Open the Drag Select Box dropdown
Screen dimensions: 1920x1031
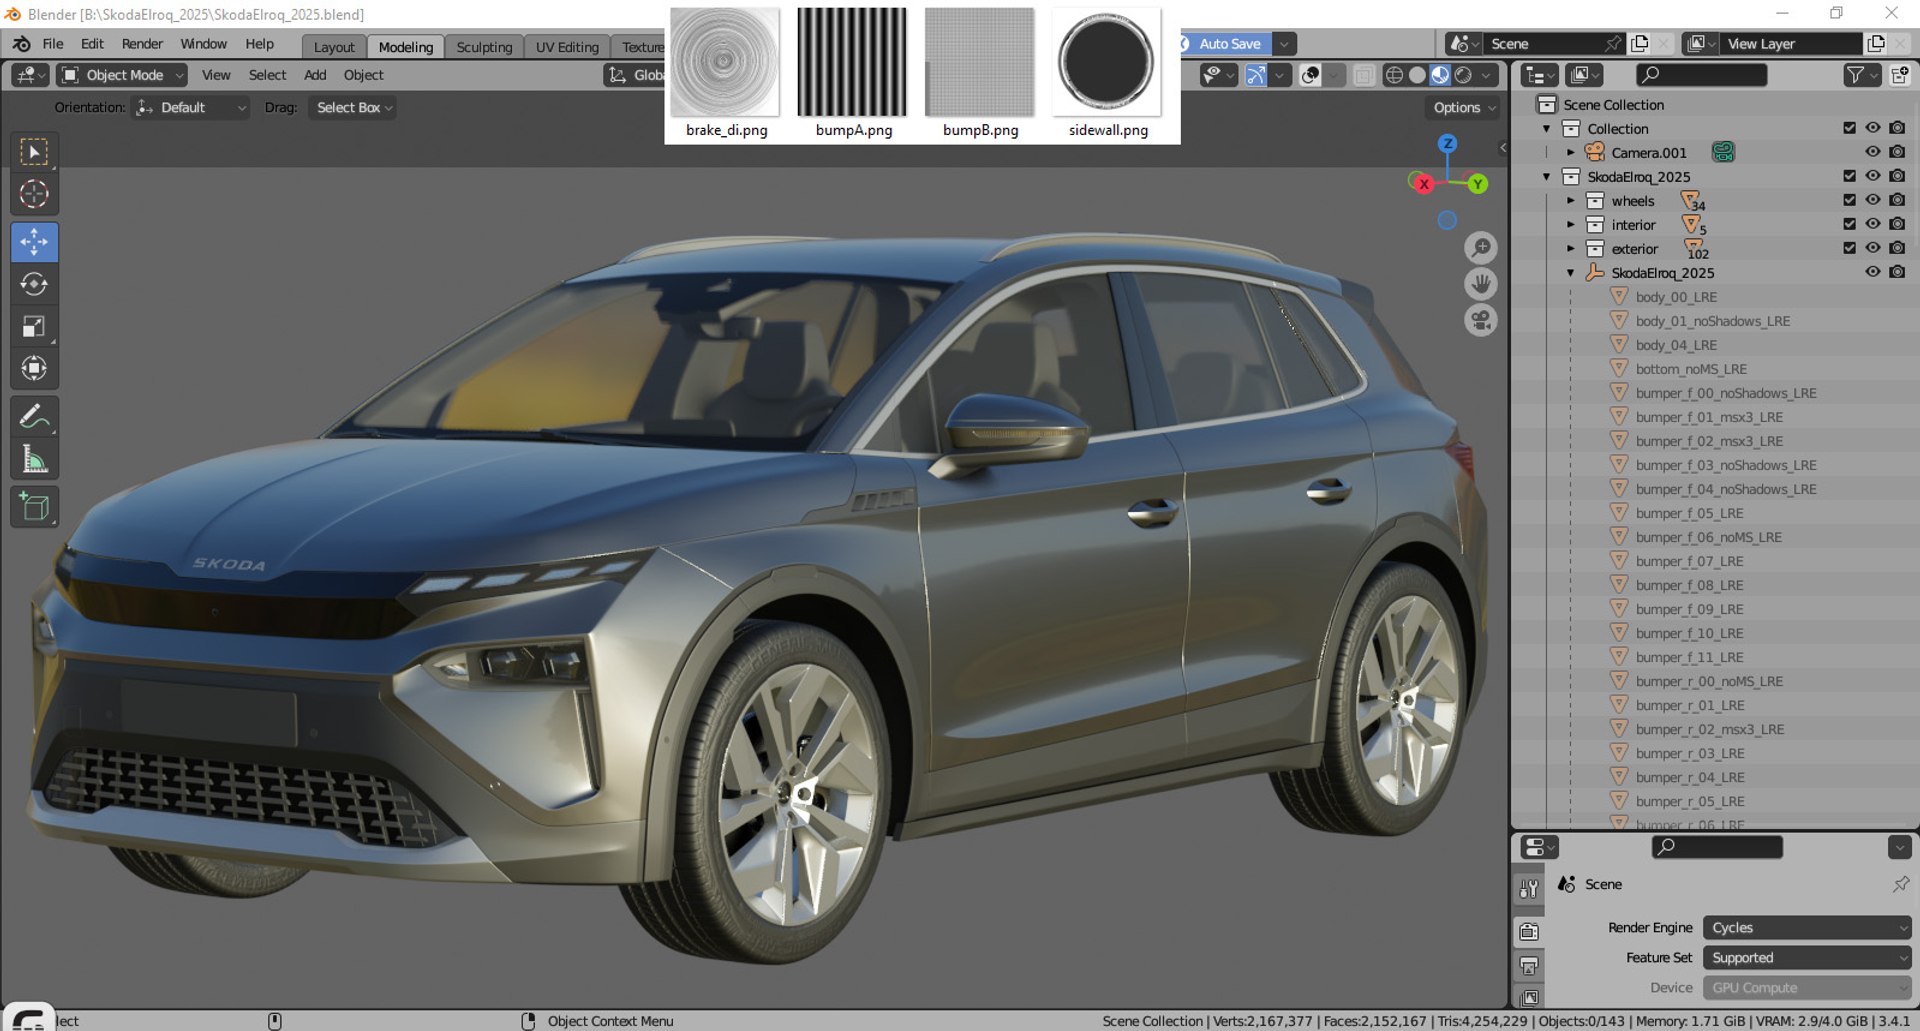click(353, 108)
